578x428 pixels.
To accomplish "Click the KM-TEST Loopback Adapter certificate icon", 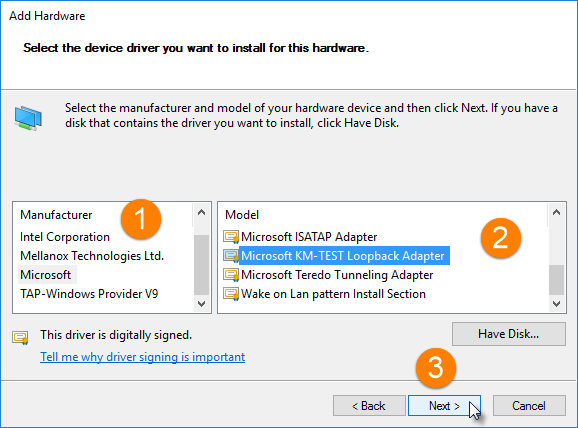I will 231,256.
